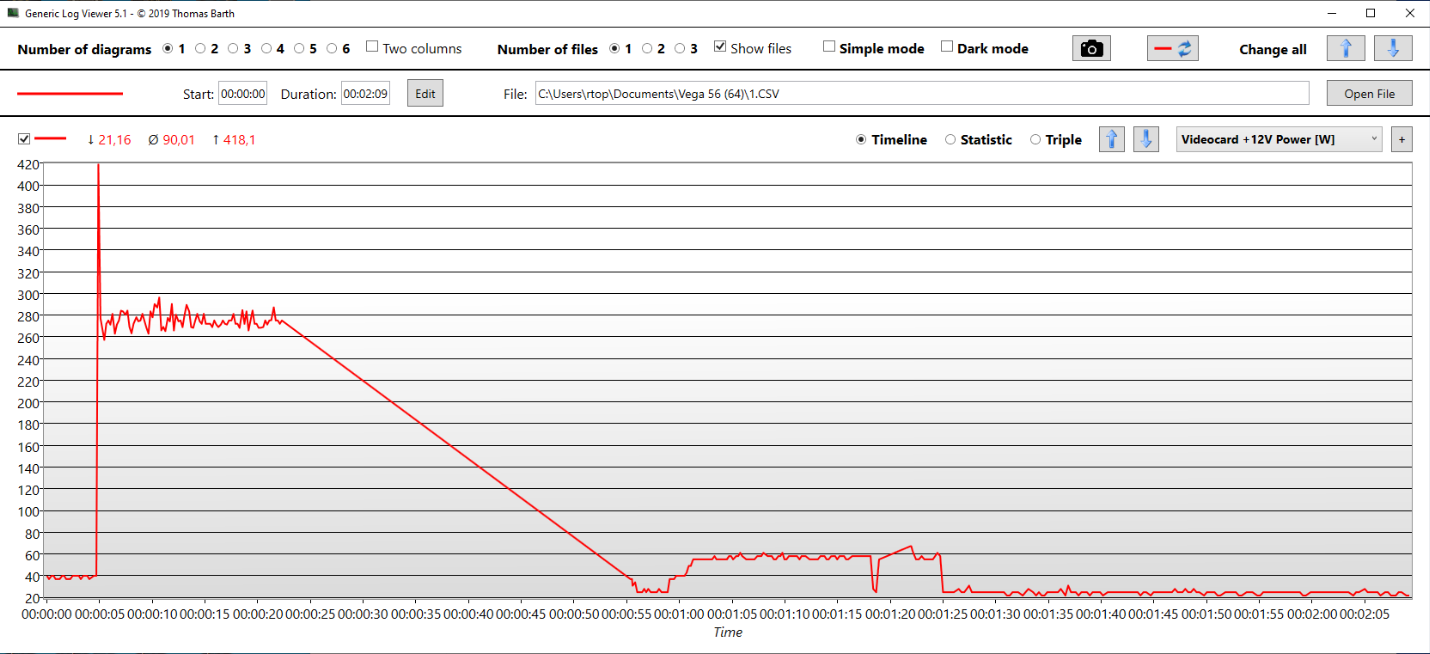The width and height of the screenshot is (1430, 654).
Task: Click the diagram down arrow beside Triple
Action: tap(1145, 139)
